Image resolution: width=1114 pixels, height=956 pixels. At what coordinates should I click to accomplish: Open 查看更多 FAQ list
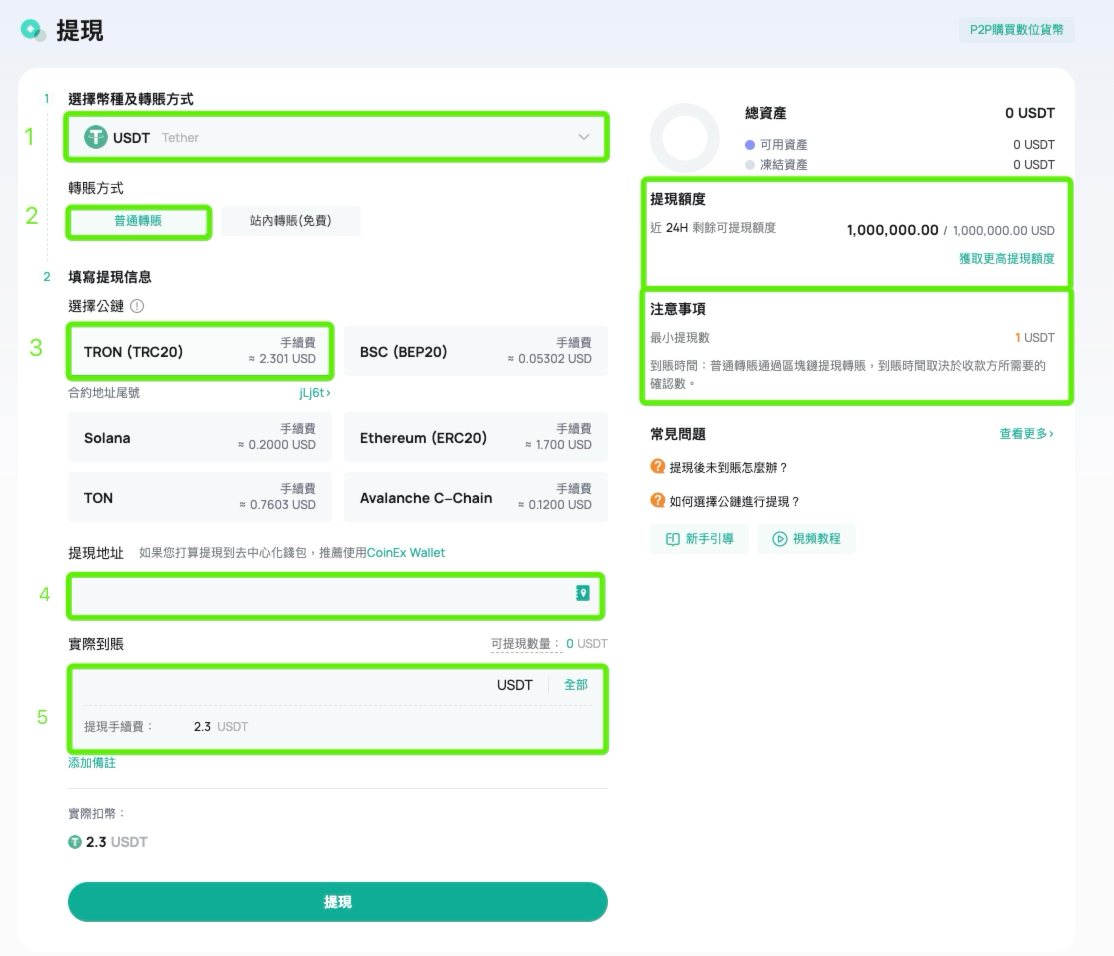click(1026, 433)
